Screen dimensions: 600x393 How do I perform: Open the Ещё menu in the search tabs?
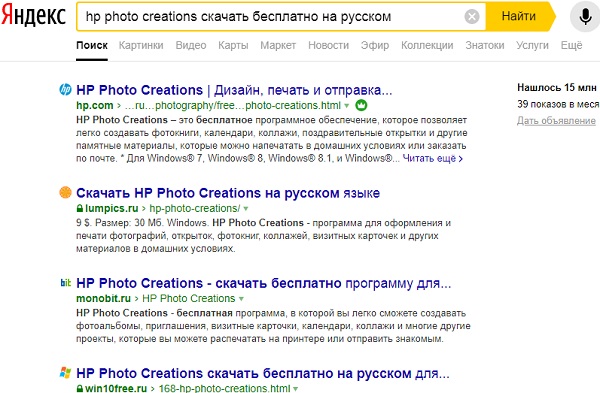571,45
